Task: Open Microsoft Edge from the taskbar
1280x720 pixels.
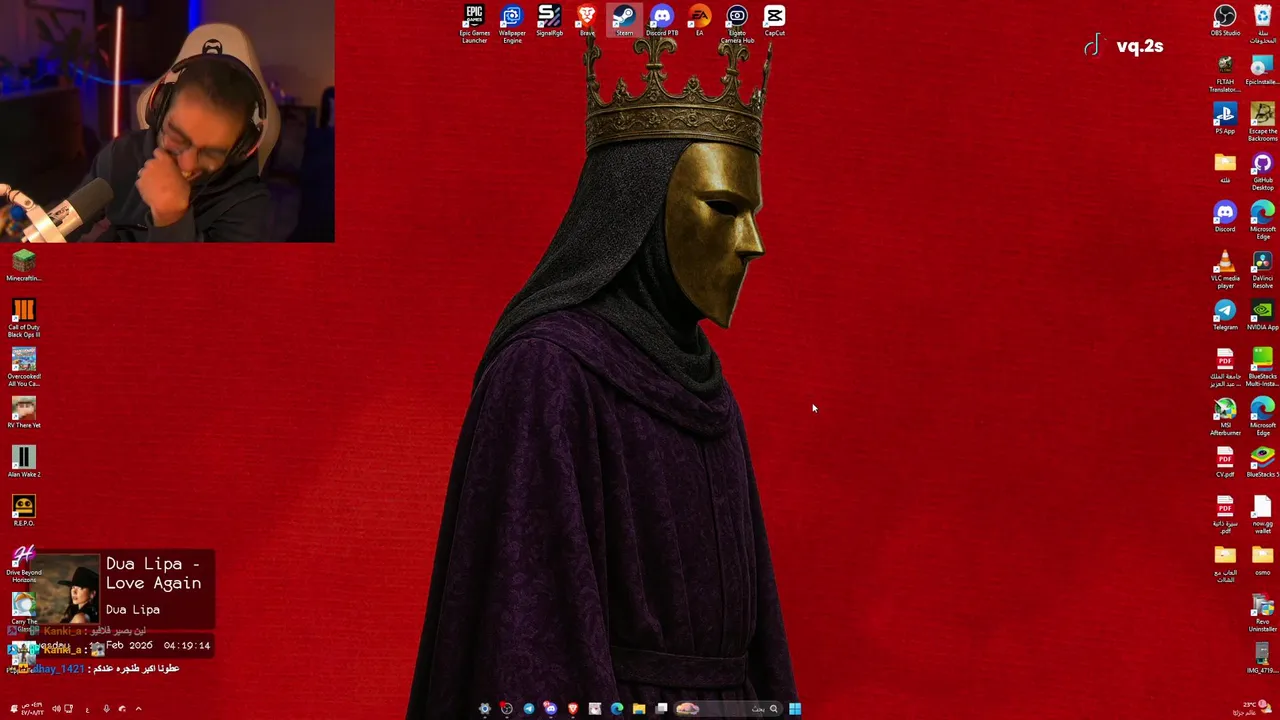Action: point(617,709)
